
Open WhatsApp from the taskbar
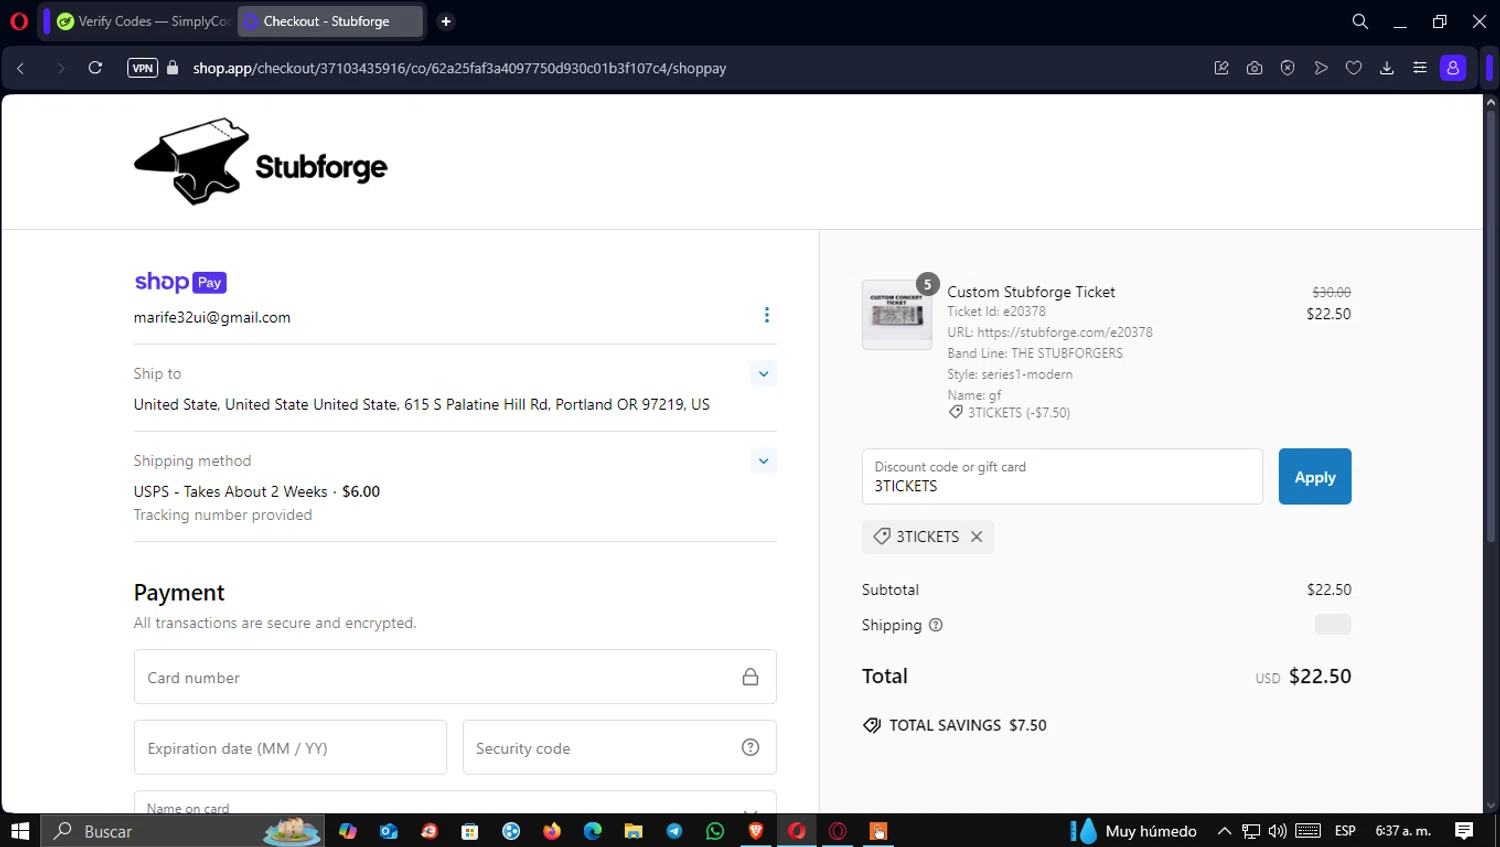[715, 831]
